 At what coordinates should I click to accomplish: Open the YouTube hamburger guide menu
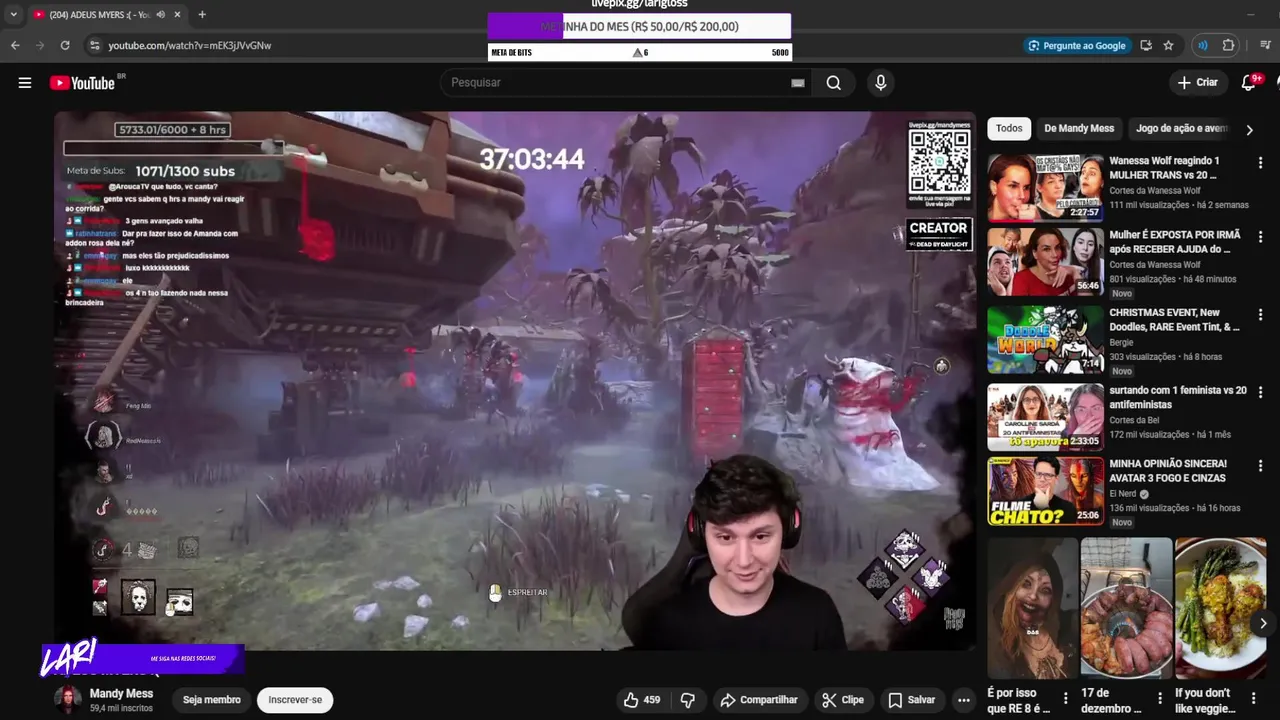(25, 83)
